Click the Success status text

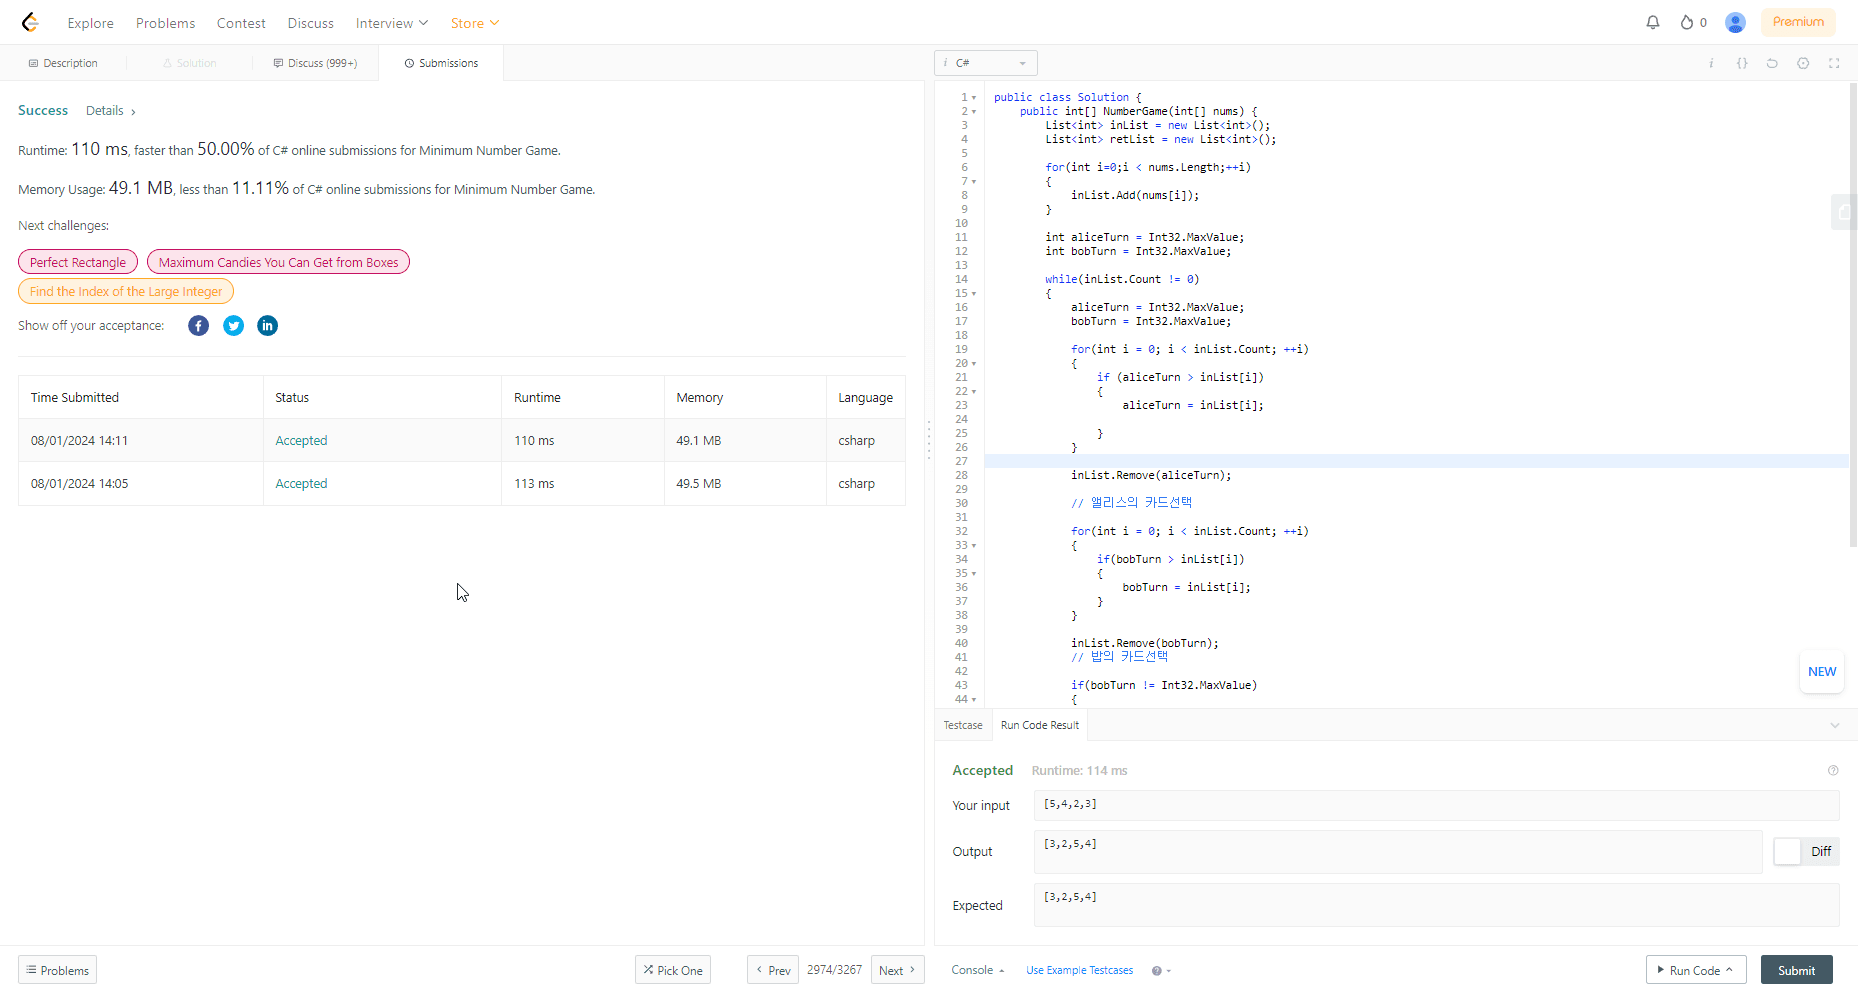tap(43, 111)
